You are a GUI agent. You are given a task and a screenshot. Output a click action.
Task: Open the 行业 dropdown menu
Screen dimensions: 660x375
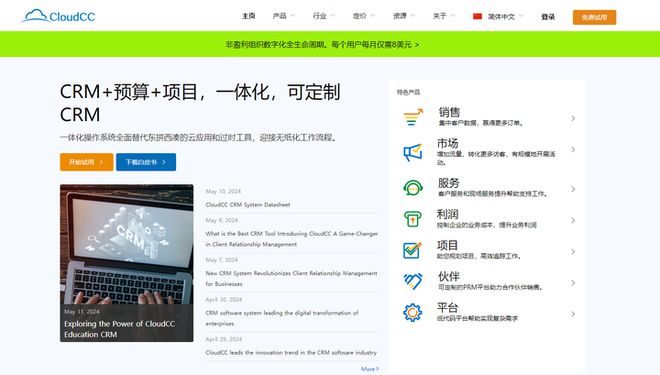324,16
